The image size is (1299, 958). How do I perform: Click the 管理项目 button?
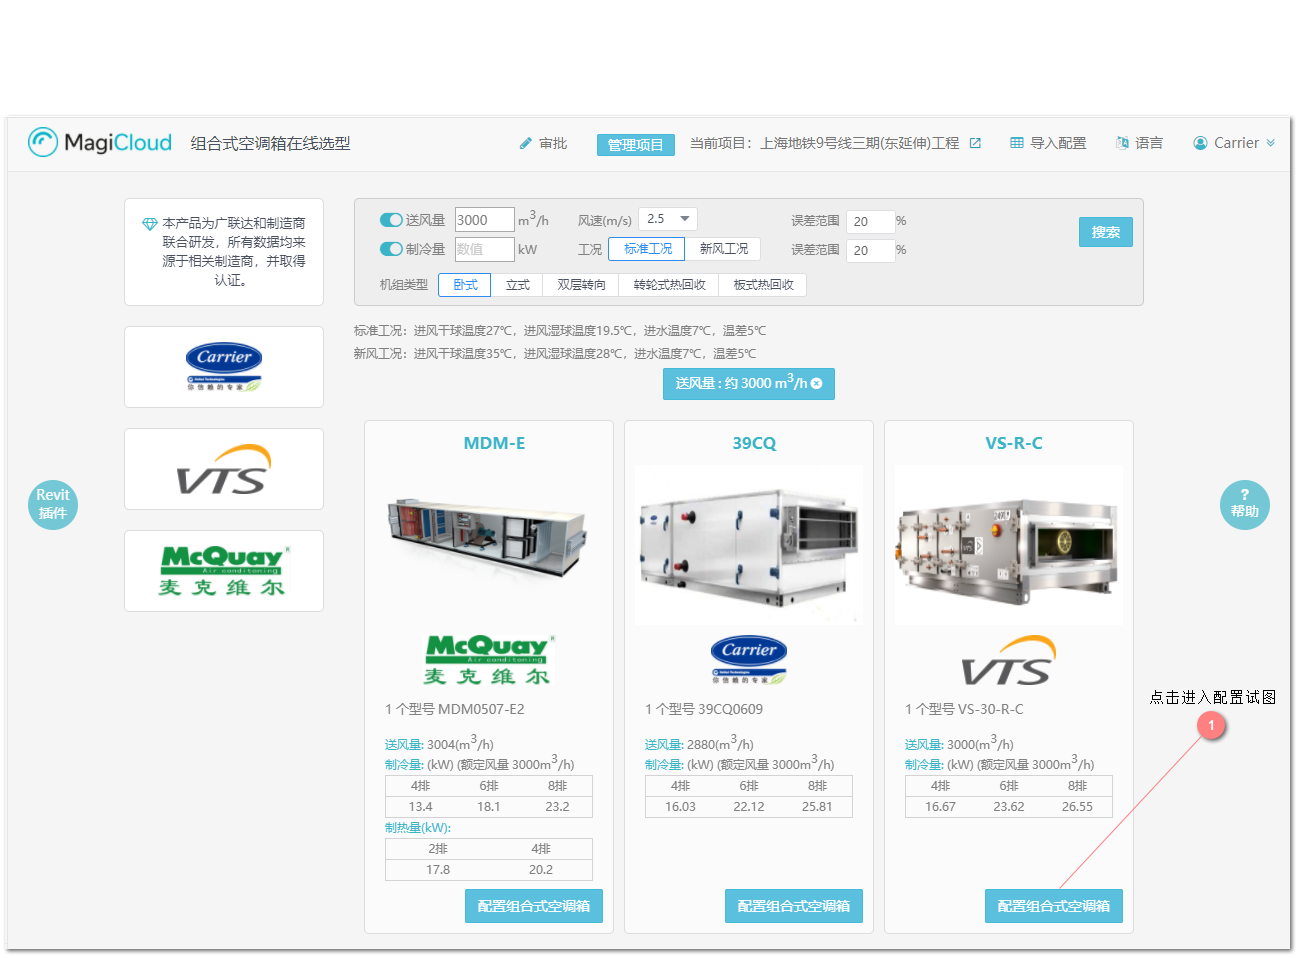(x=636, y=145)
